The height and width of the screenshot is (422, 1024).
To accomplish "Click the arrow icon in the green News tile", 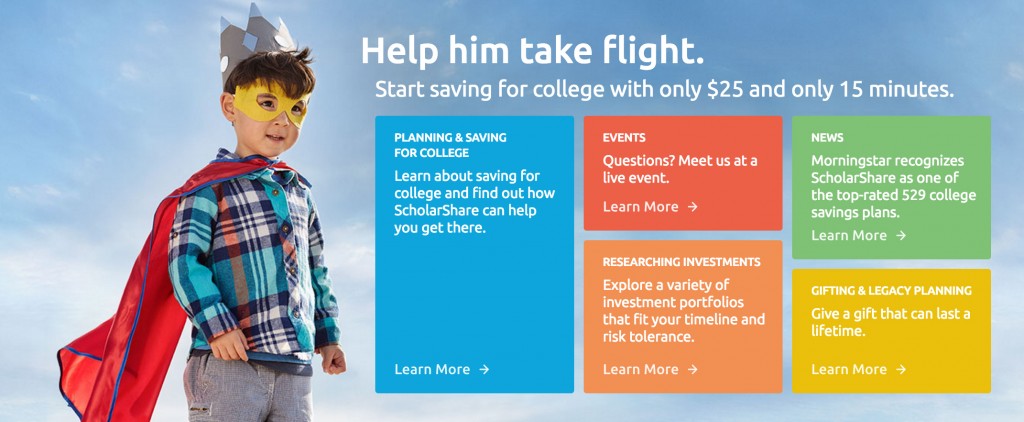I will [x=901, y=235].
